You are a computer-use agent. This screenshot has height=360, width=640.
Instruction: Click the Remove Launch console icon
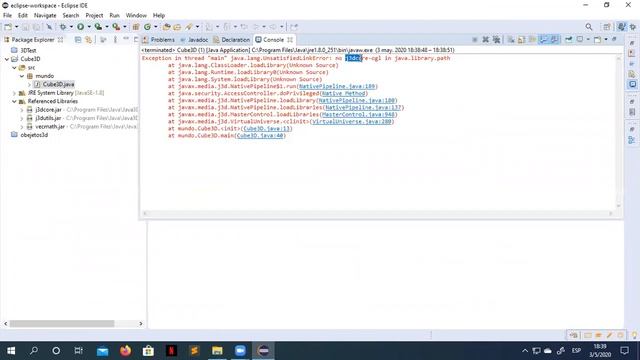coord(485,40)
